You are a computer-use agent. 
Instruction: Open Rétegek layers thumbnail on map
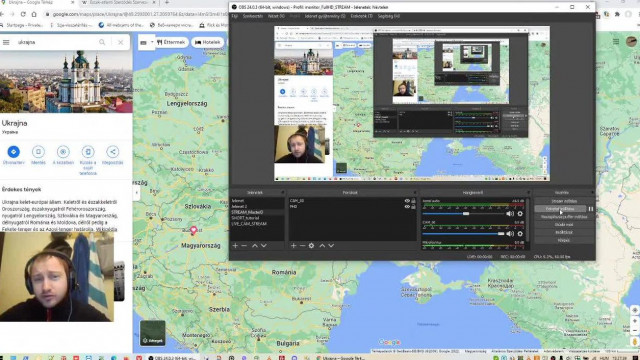[x=153, y=333]
